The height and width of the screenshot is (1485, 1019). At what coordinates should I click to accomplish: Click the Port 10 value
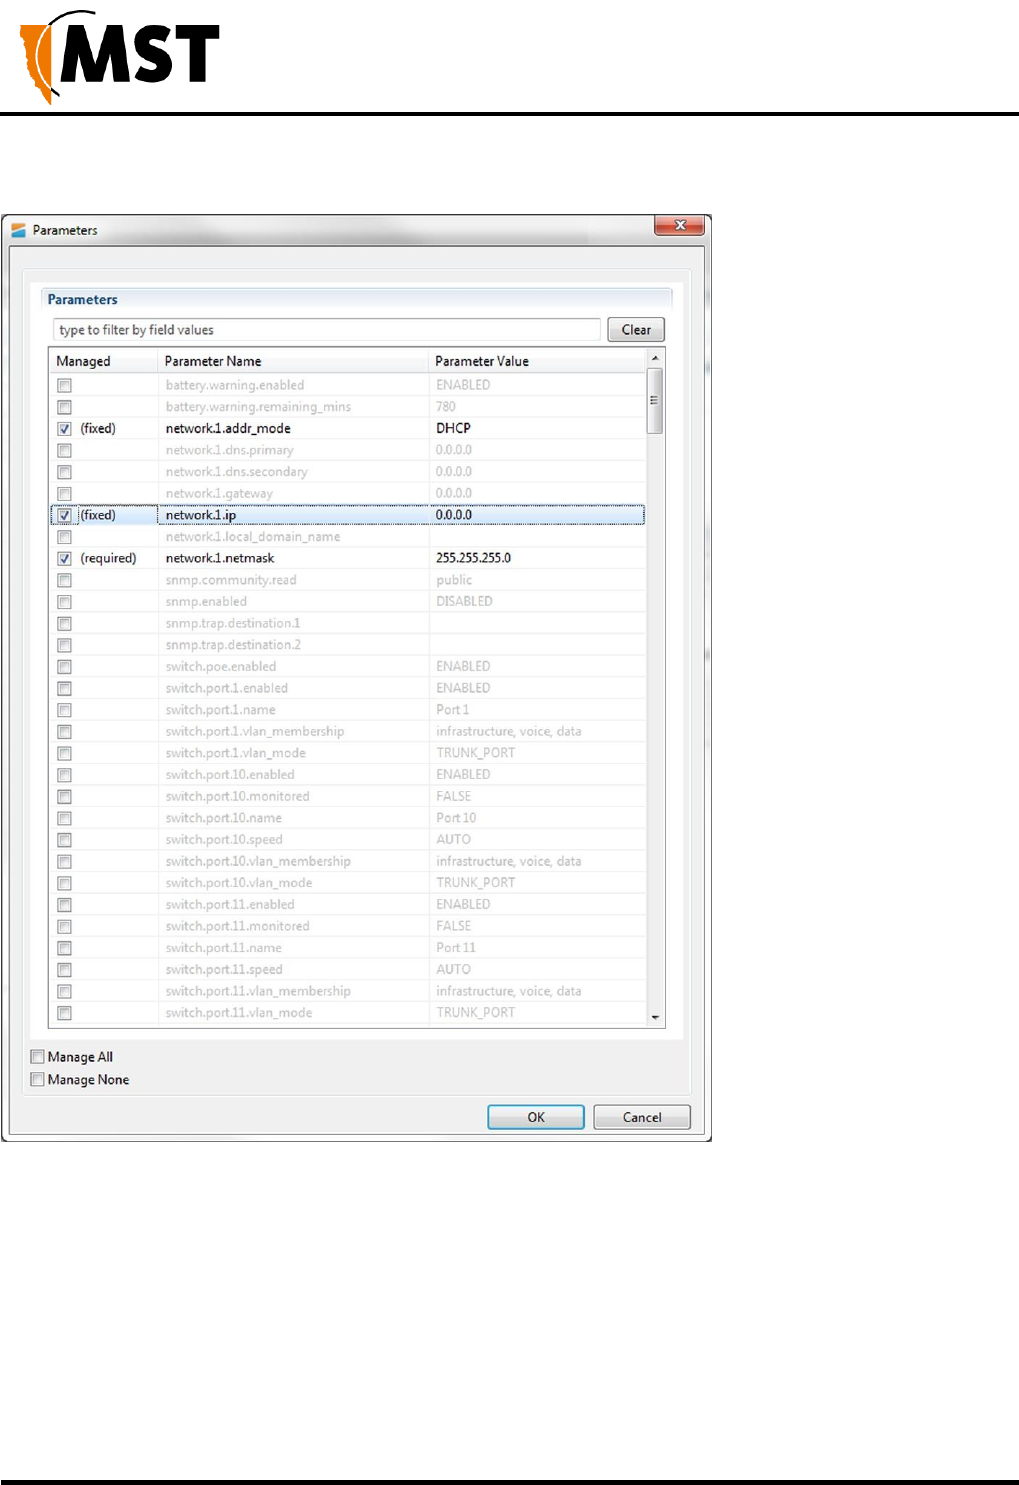pos(456,818)
